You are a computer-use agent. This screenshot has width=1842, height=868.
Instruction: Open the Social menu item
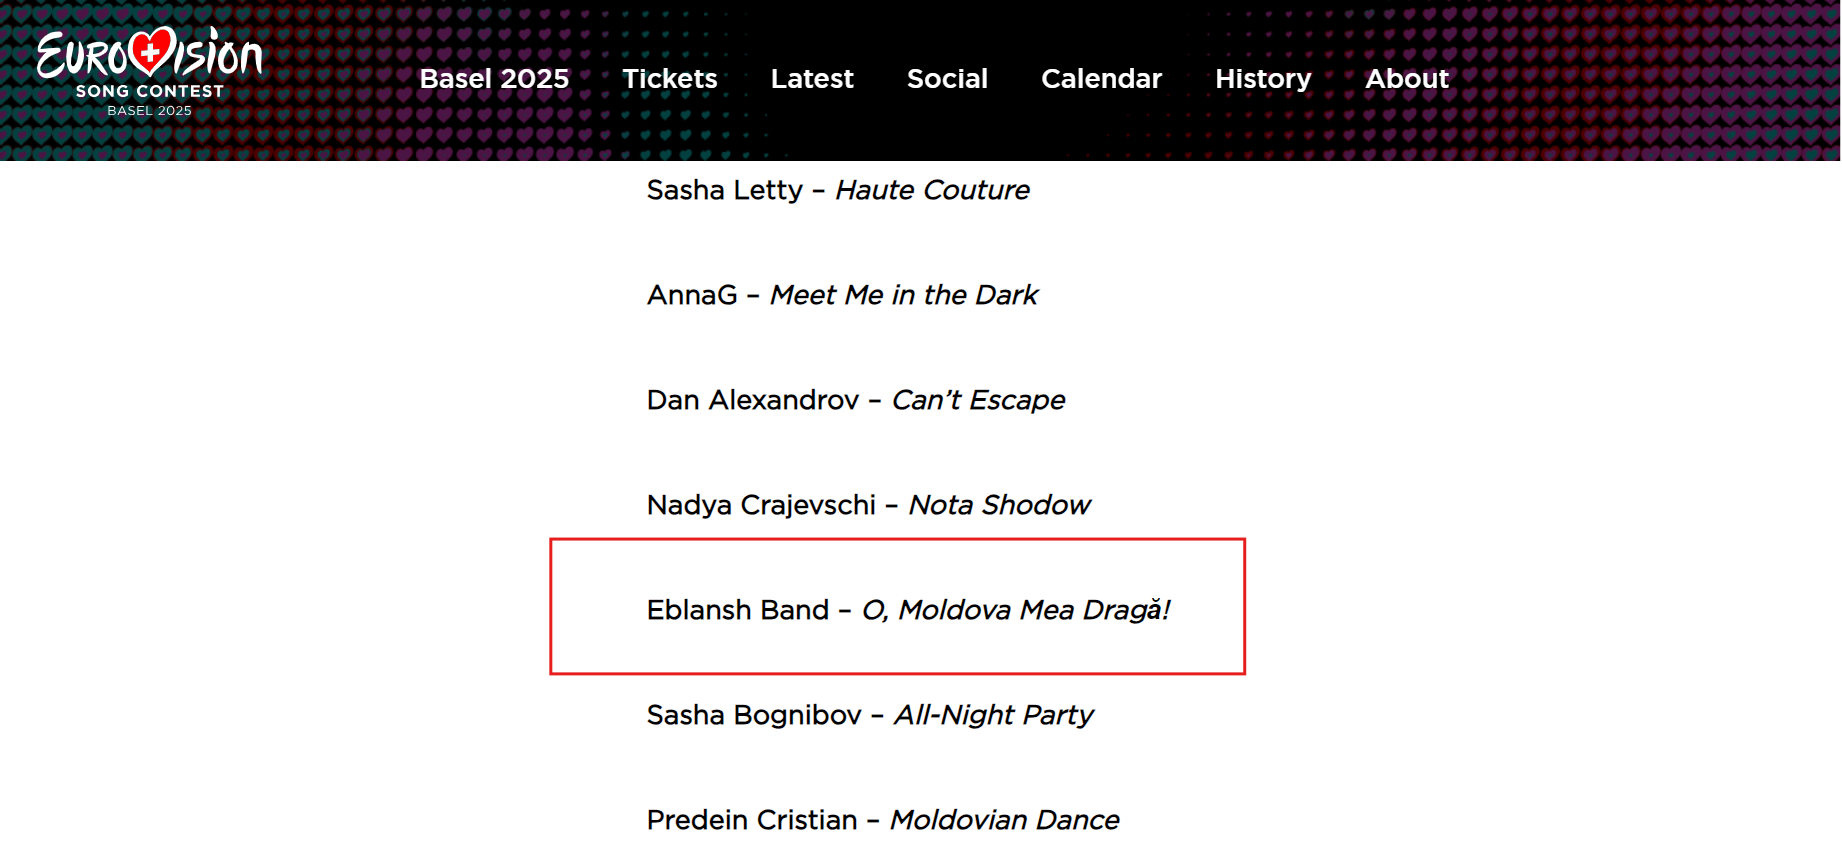coord(947,79)
